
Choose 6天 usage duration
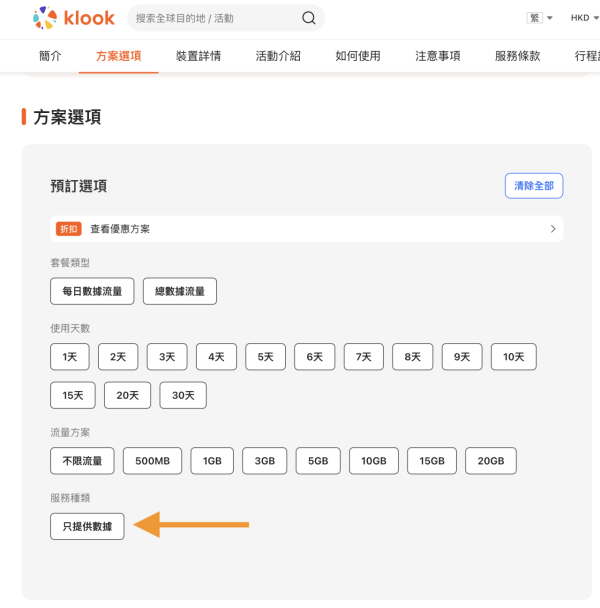(315, 357)
